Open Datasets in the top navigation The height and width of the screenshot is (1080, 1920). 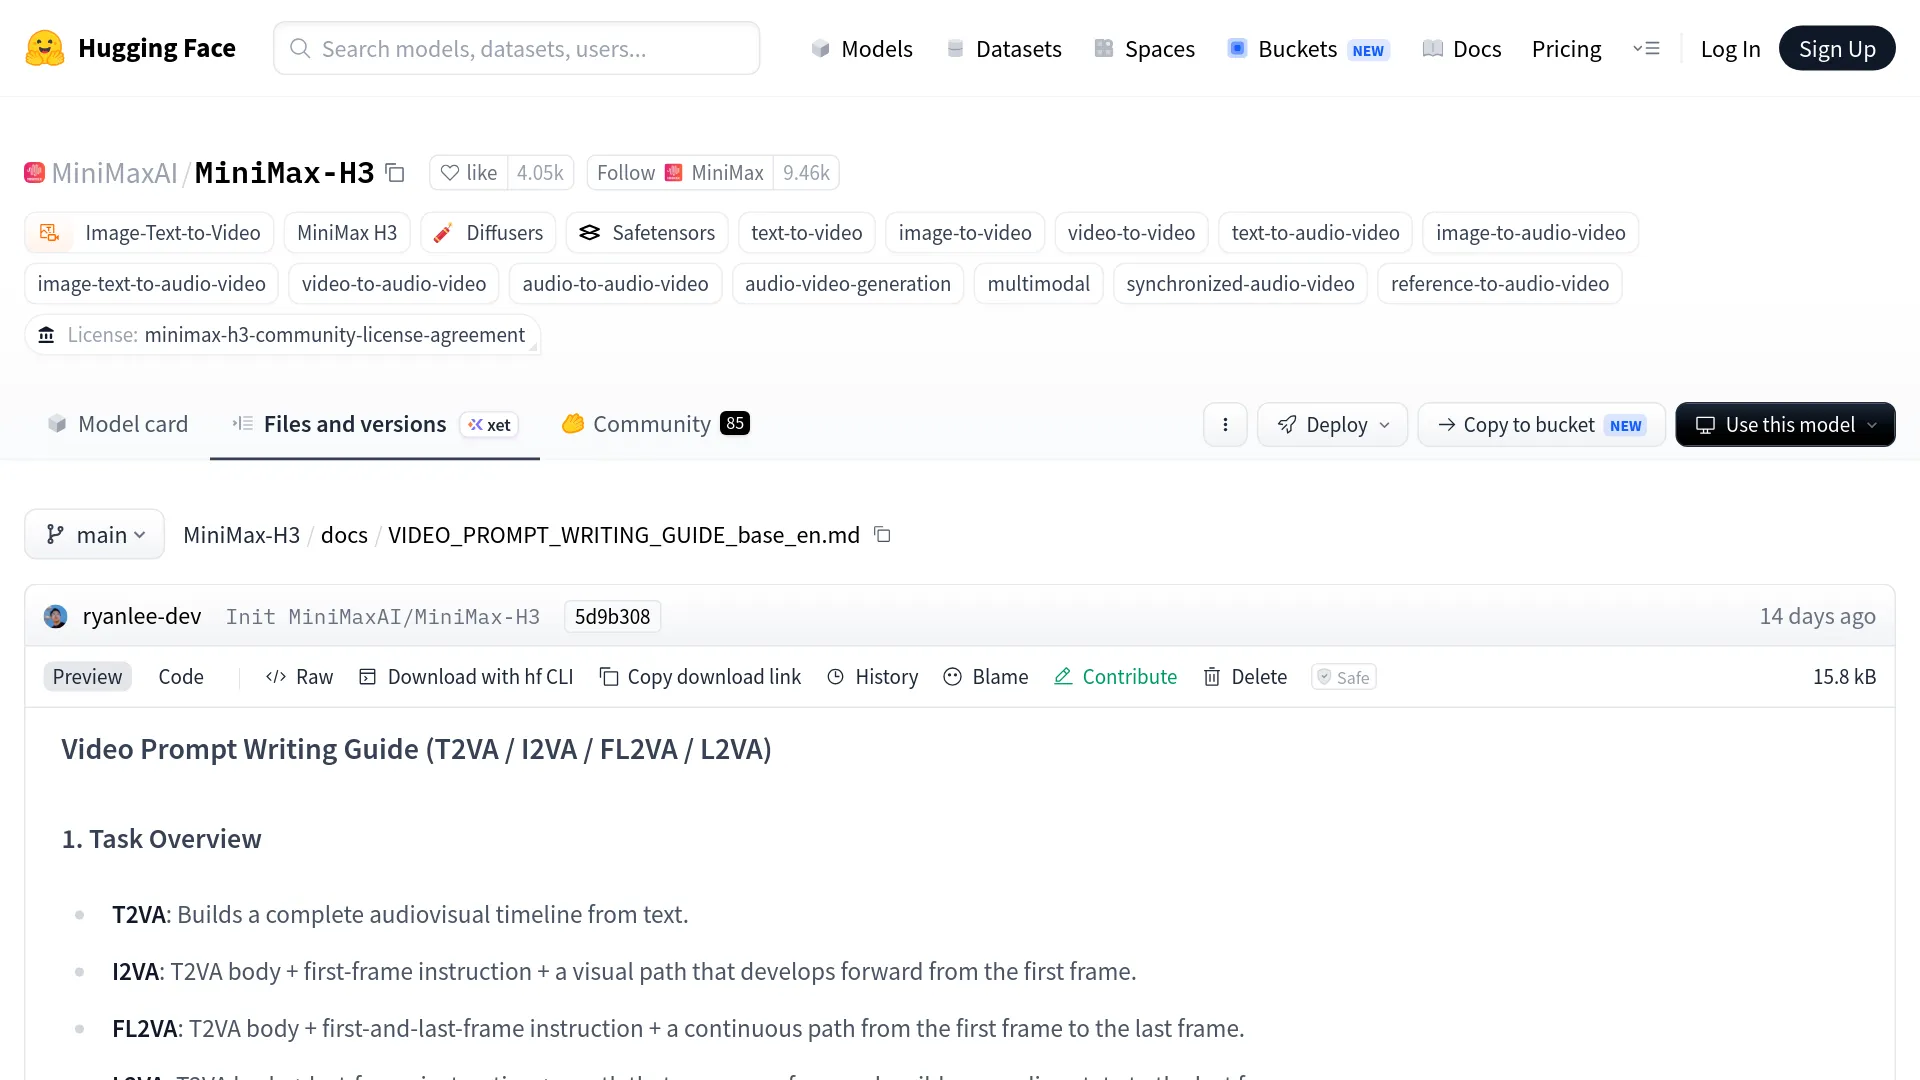tap(1003, 48)
